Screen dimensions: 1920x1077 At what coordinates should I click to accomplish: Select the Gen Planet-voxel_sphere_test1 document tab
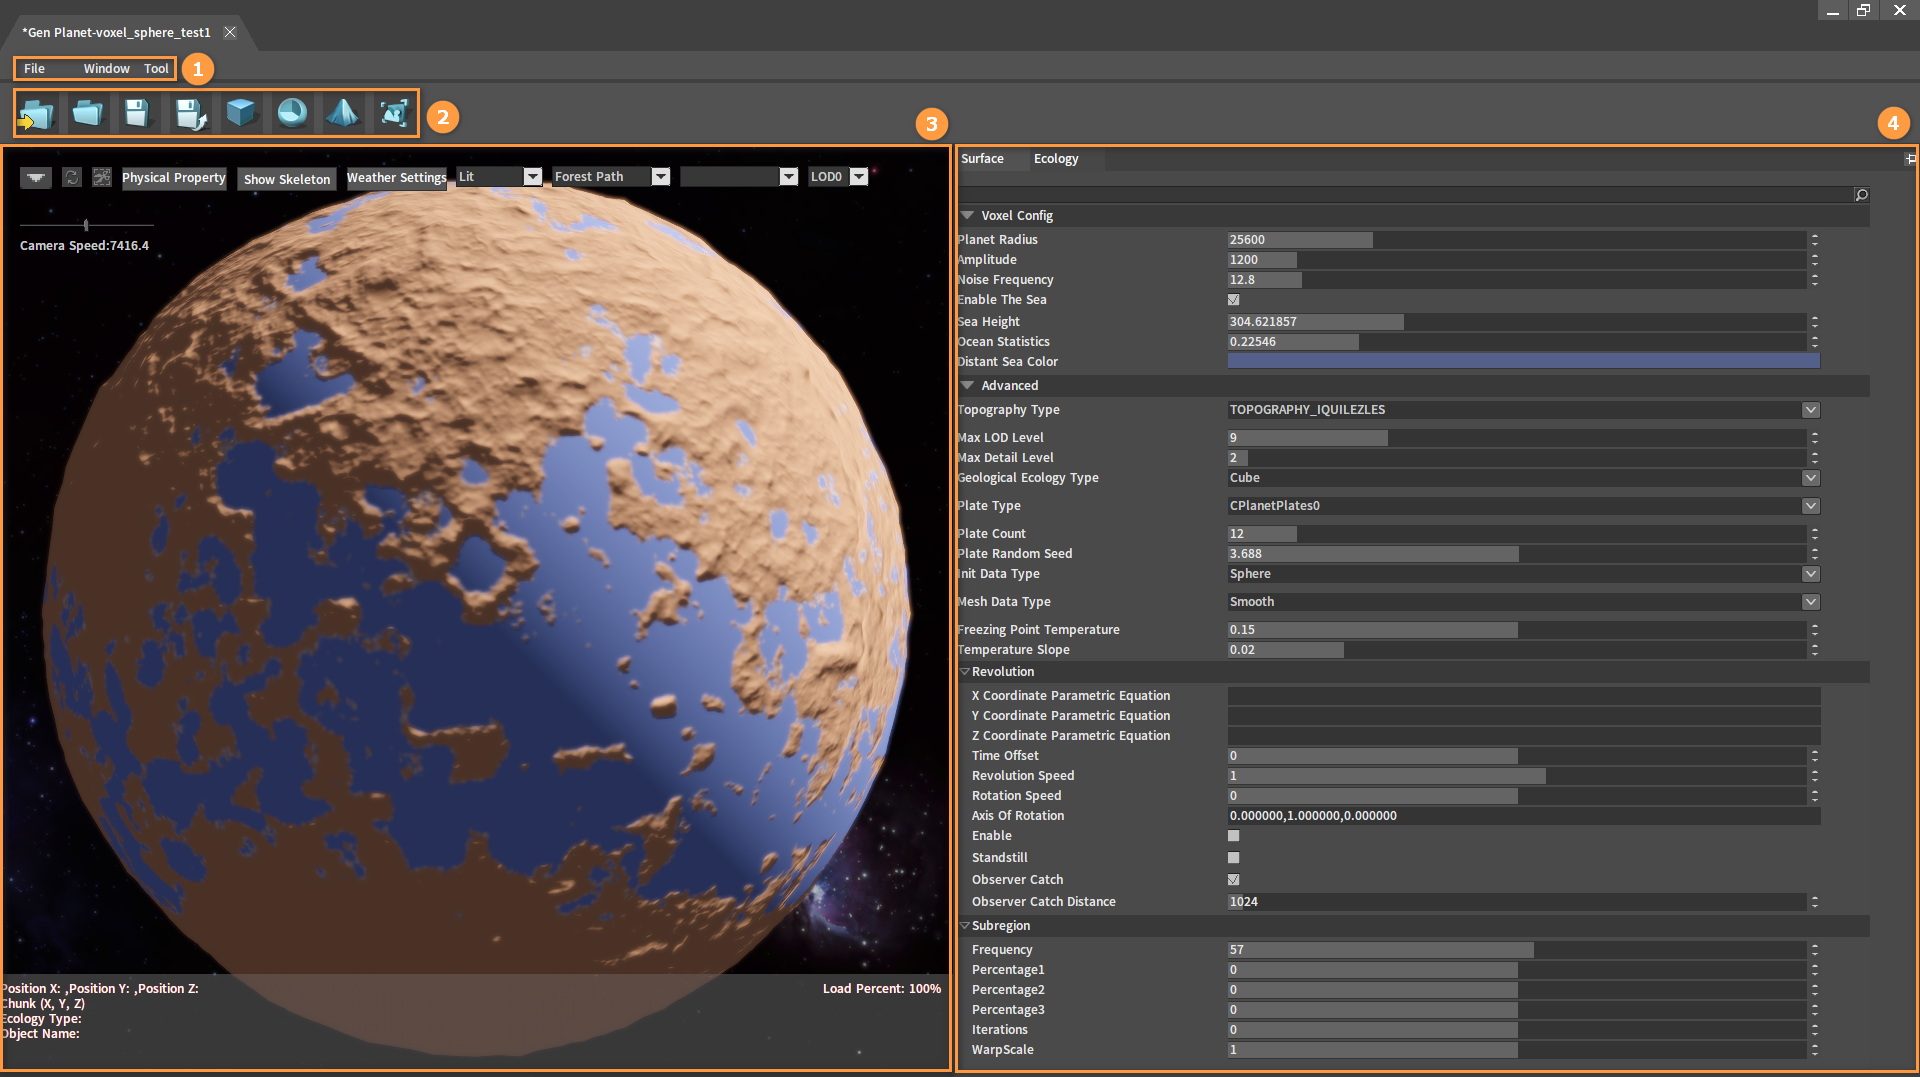117,32
